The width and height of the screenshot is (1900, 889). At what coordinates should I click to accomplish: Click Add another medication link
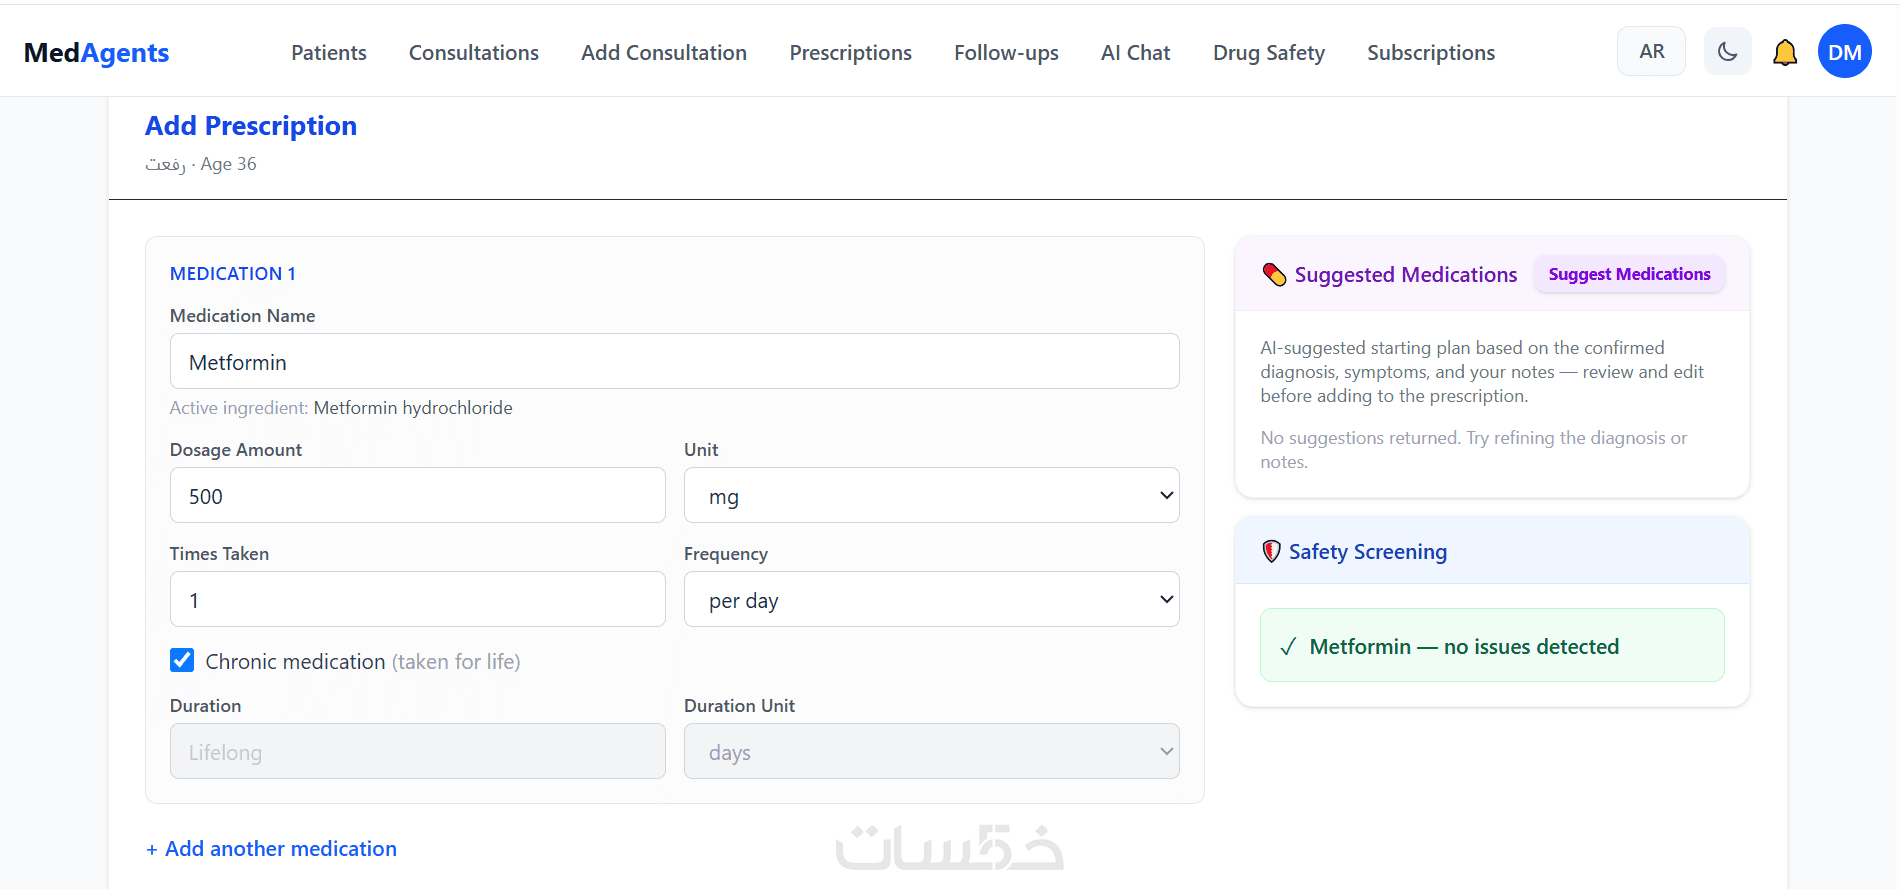(271, 848)
